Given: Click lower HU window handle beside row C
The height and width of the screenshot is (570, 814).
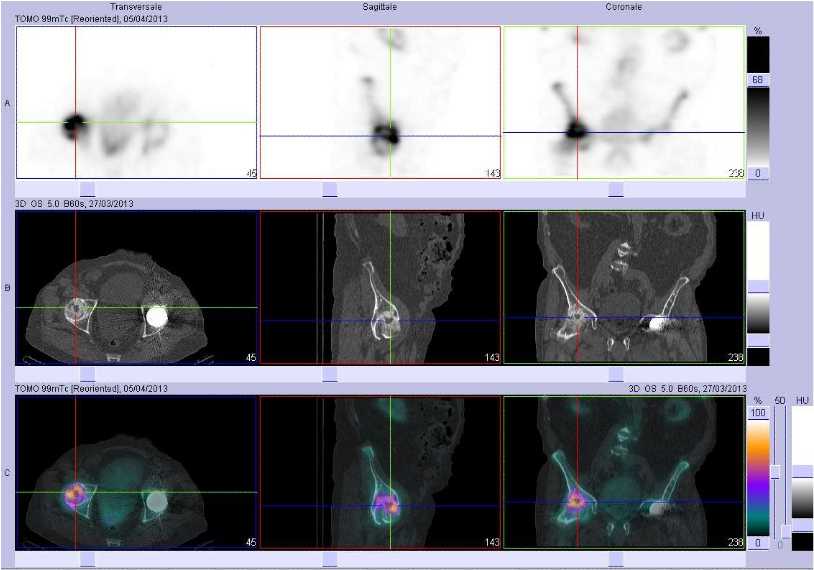Looking at the screenshot, I should pyautogui.click(x=803, y=525).
